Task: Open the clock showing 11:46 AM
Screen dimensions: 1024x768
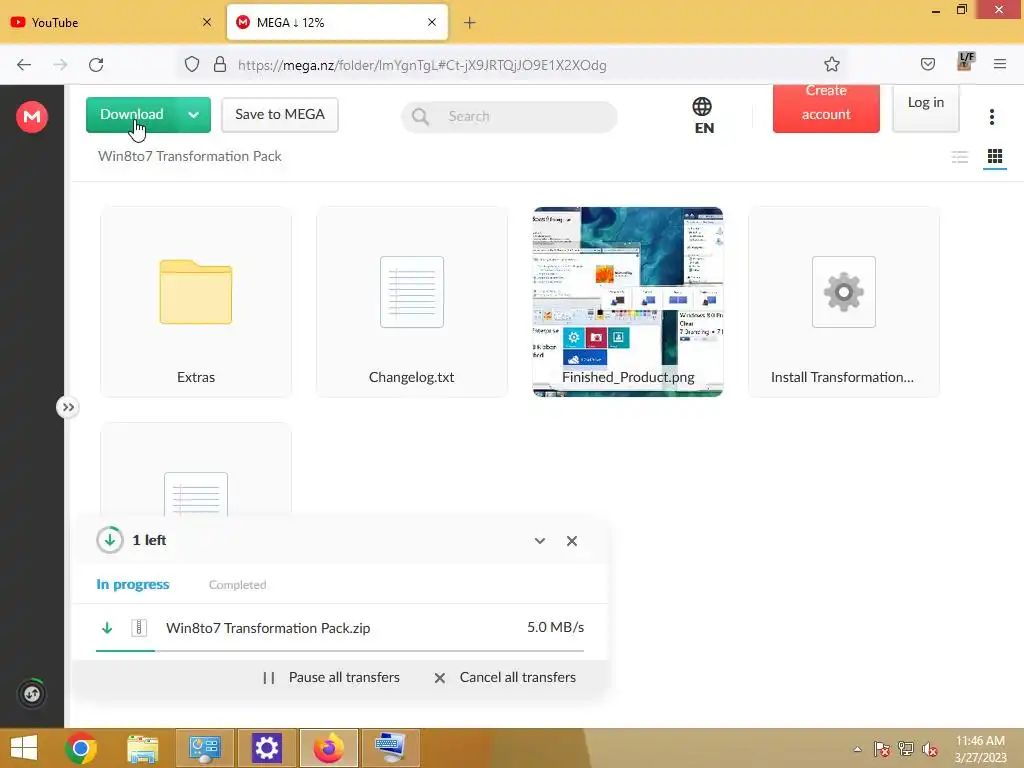Action: (x=980, y=748)
